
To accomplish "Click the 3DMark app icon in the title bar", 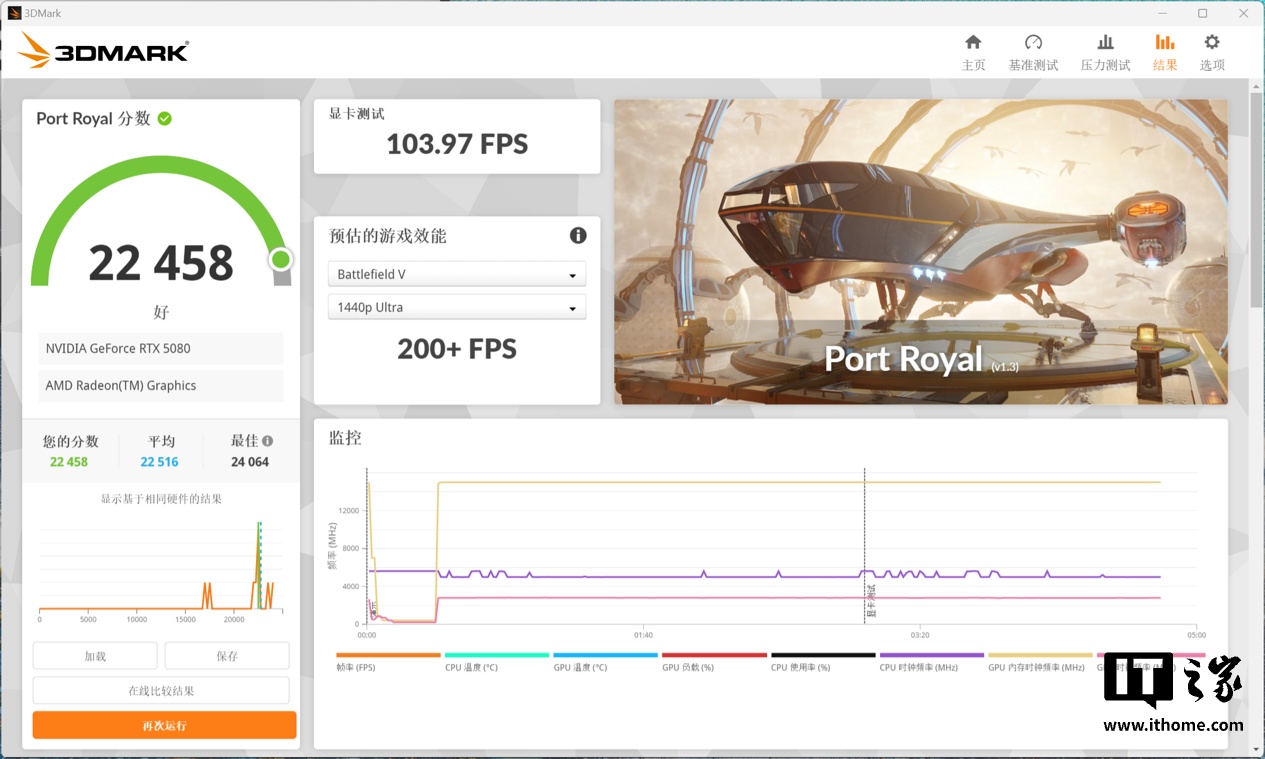I will click(x=13, y=13).
